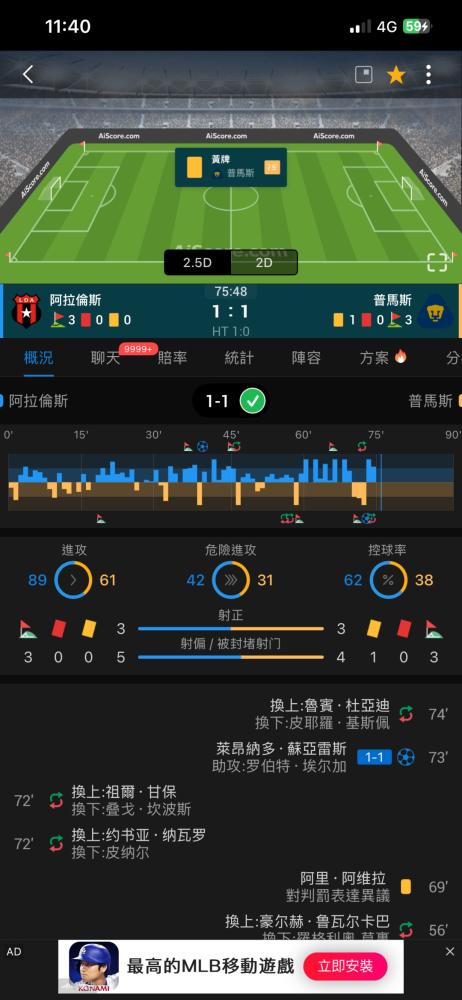Tap the 立即安裝 install button
This screenshot has height=1000, width=462.
(x=345, y=966)
